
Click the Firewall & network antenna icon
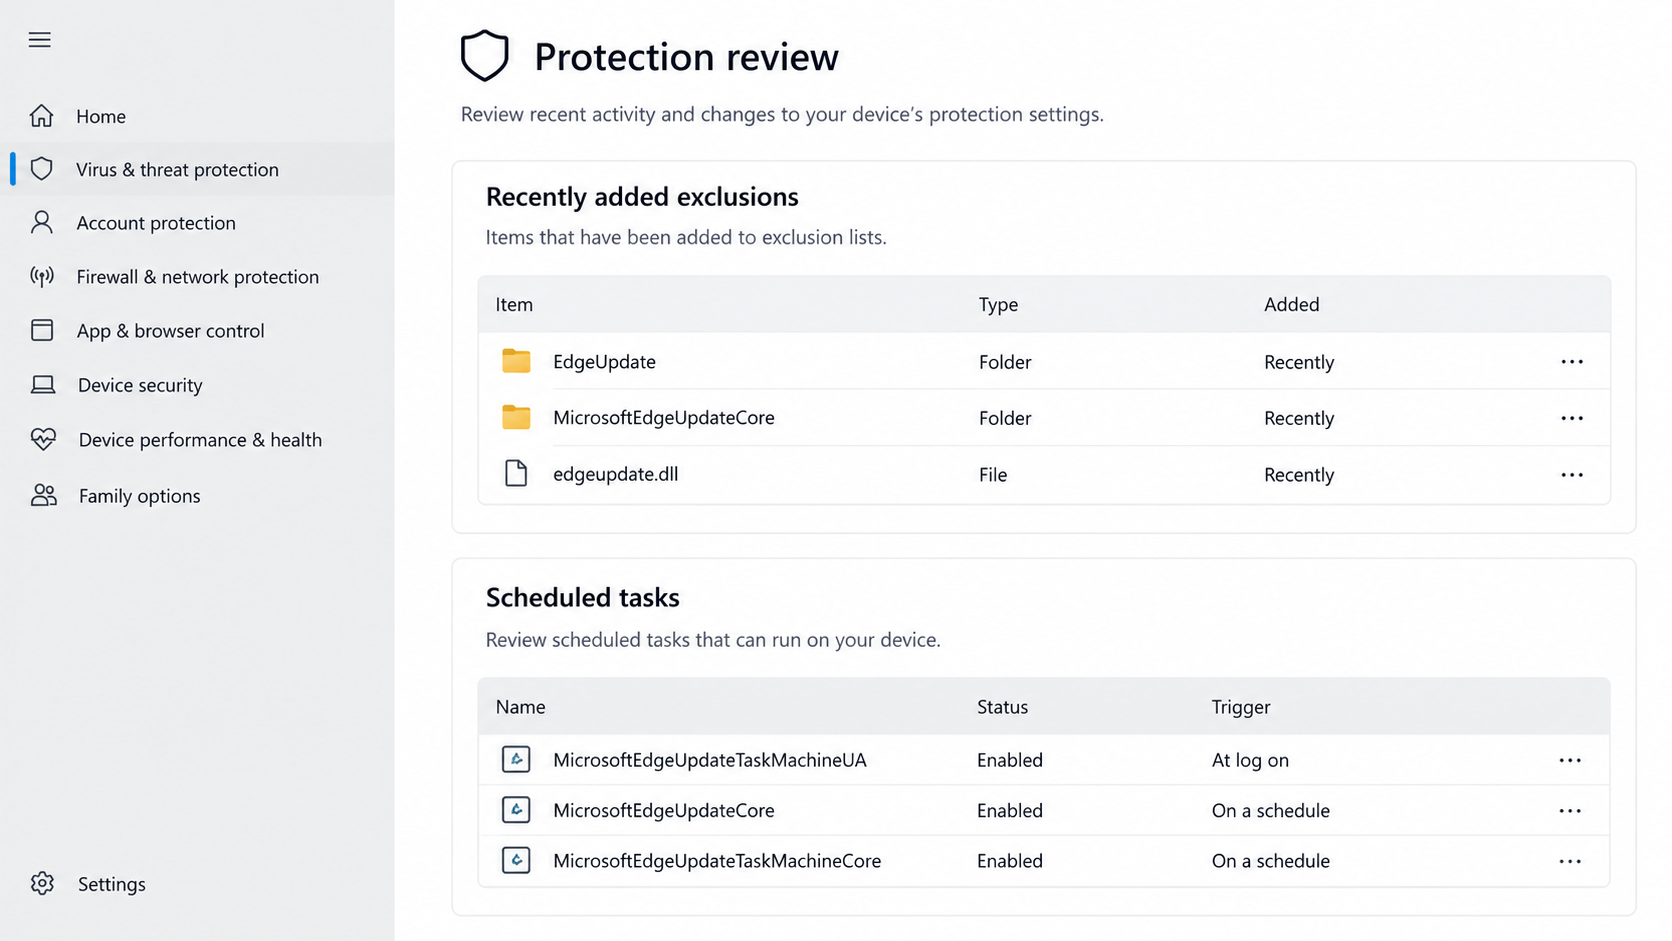pyautogui.click(x=41, y=276)
